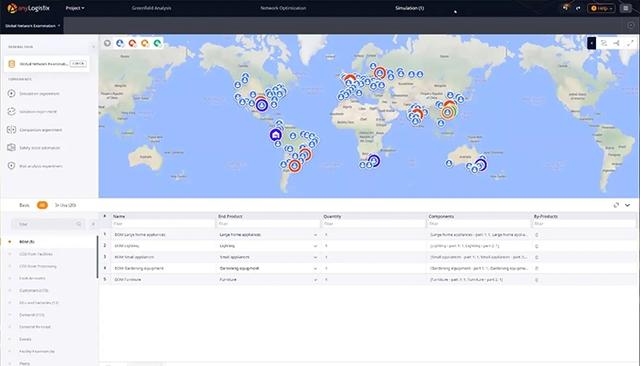The image size is (640, 366).
Task: Click the Components column header
Action: 441,216
